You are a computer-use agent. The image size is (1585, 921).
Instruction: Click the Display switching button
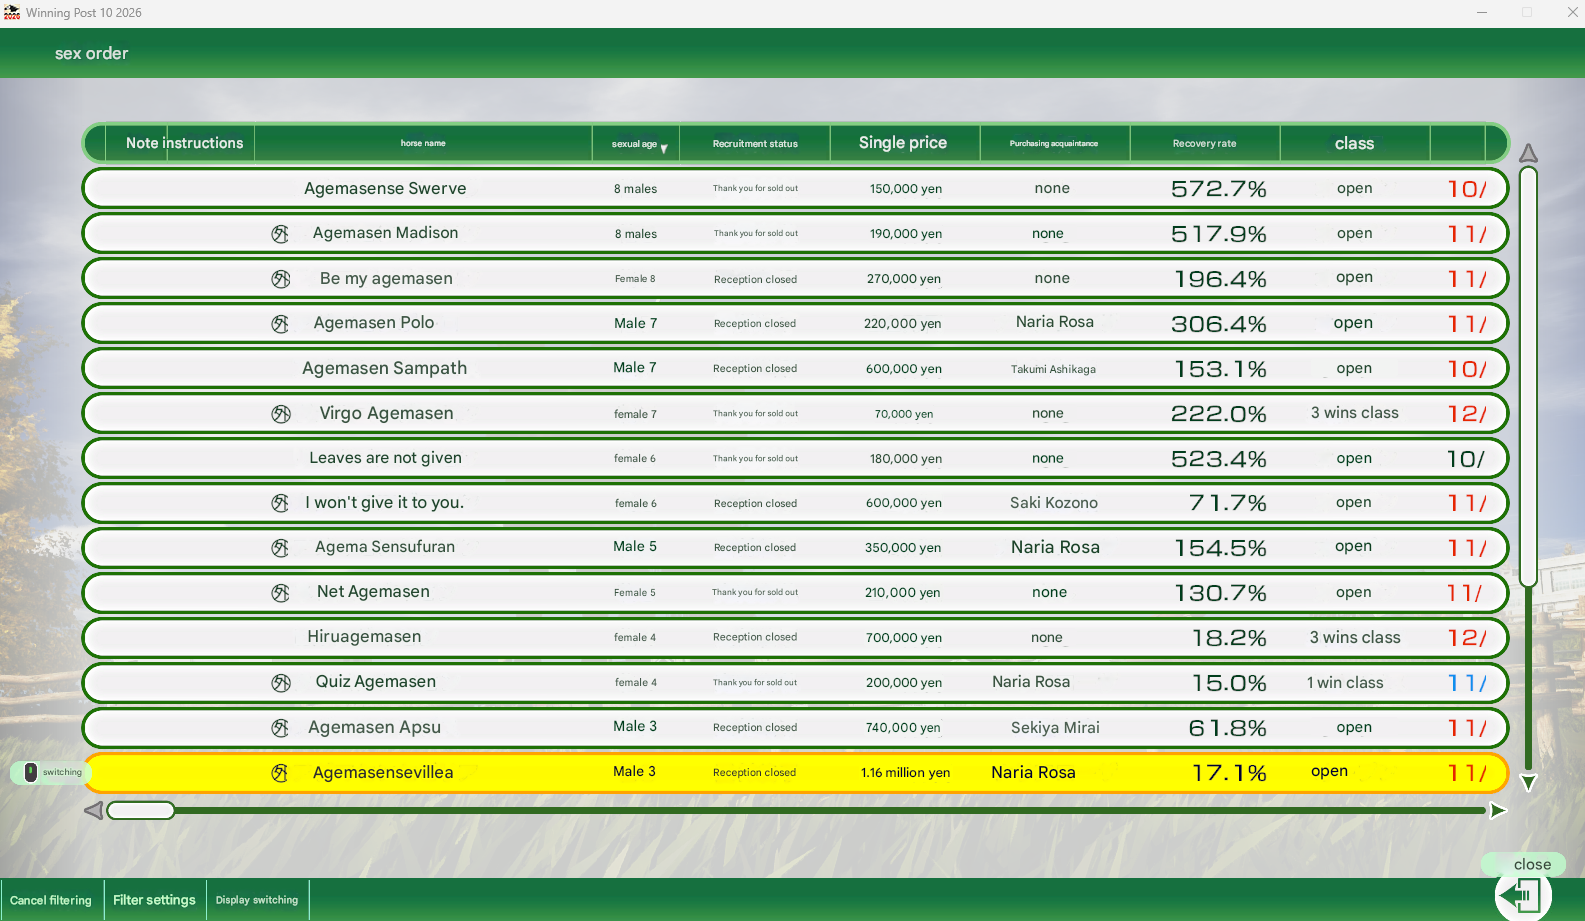(x=257, y=900)
